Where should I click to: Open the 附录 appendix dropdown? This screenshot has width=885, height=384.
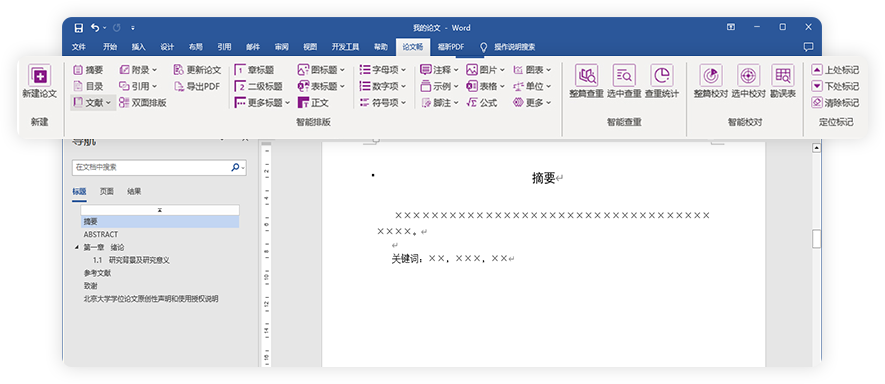(139, 70)
